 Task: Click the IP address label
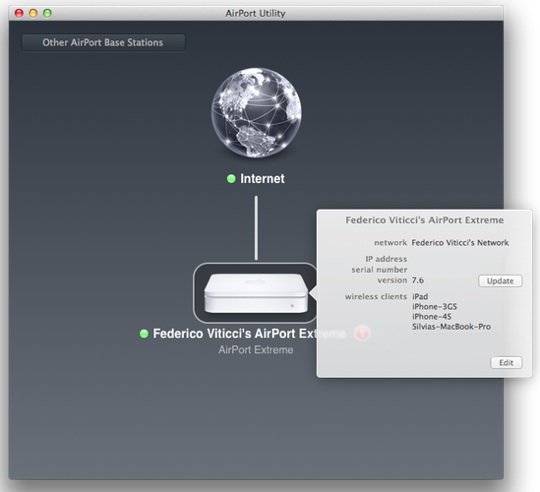(386, 259)
